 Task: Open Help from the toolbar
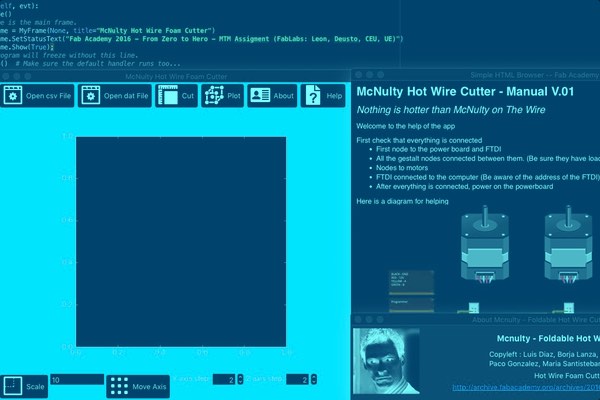[x=323, y=96]
